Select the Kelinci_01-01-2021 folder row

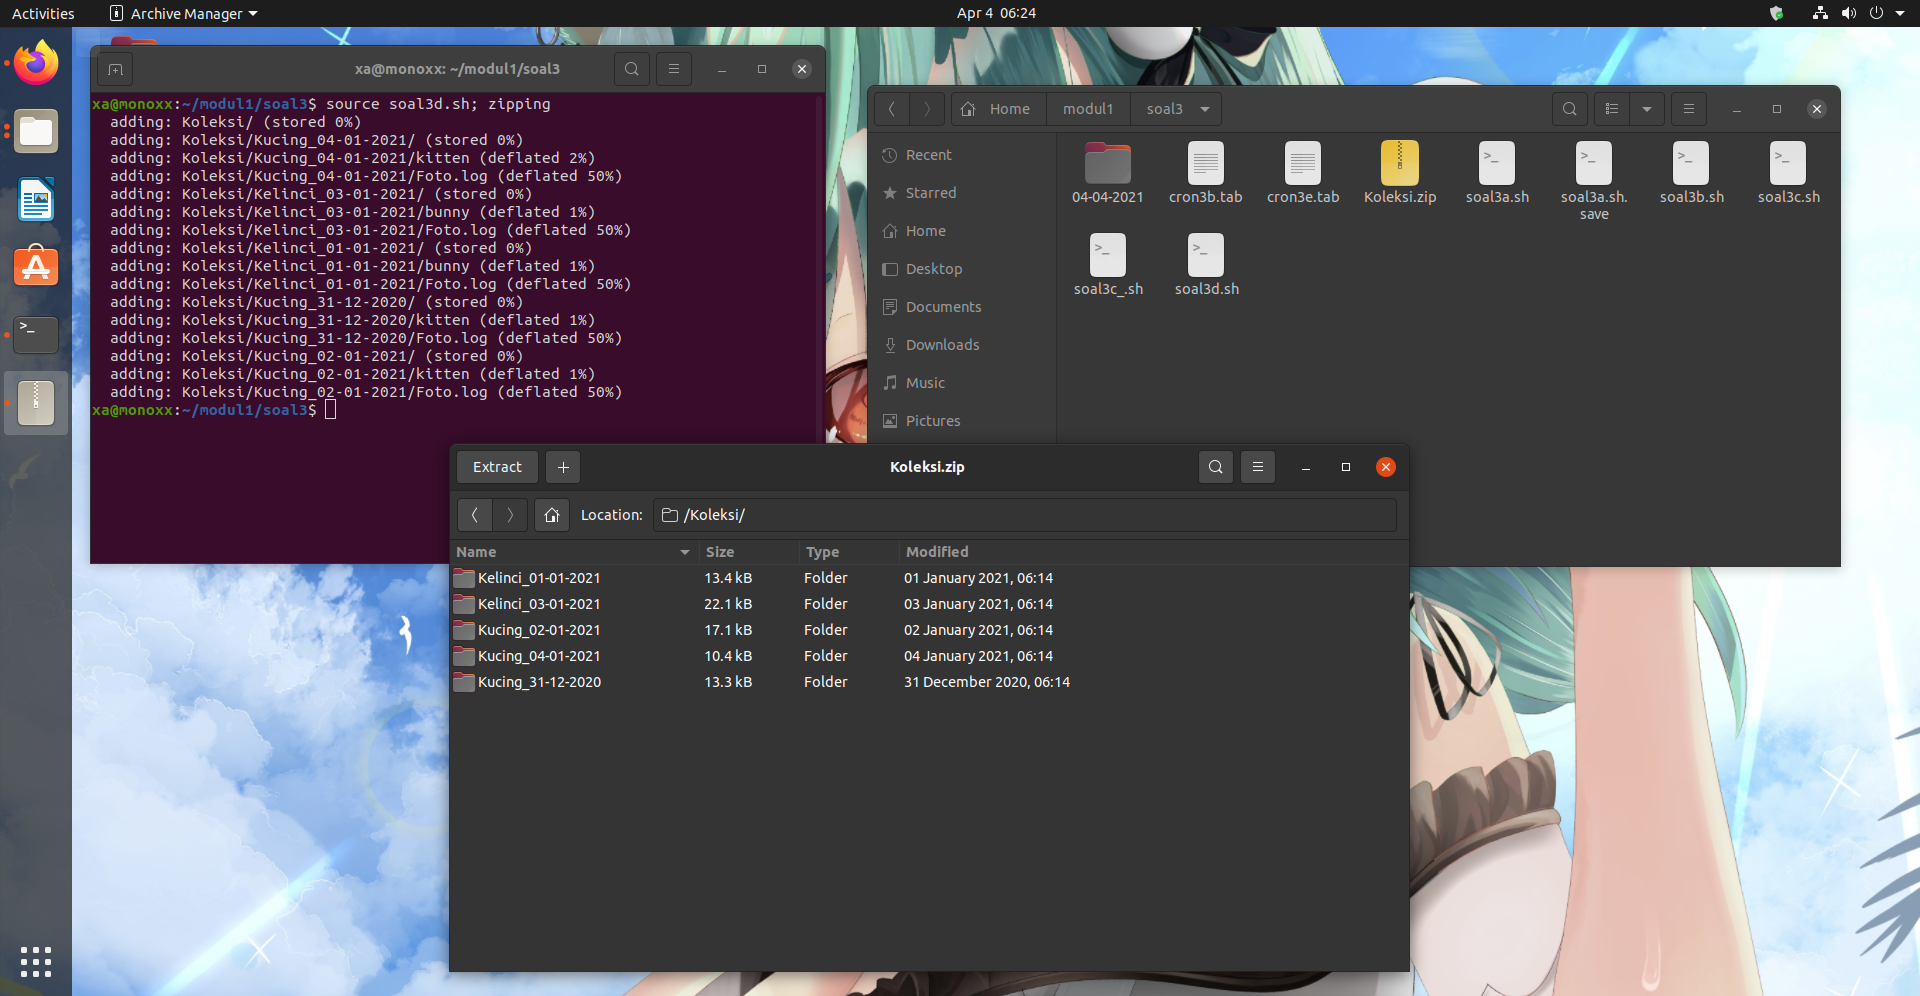tap(929, 578)
